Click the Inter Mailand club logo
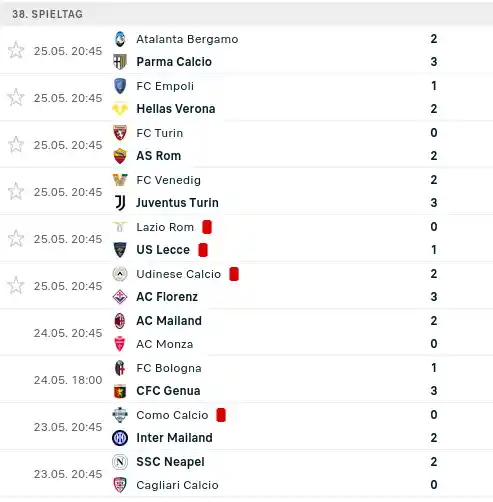Image resolution: width=493 pixels, height=502 pixels. click(x=120, y=438)
